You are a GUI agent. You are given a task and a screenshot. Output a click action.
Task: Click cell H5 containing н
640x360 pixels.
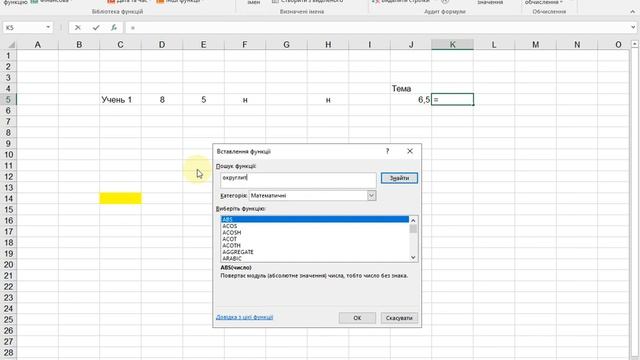tap(328, 100)
